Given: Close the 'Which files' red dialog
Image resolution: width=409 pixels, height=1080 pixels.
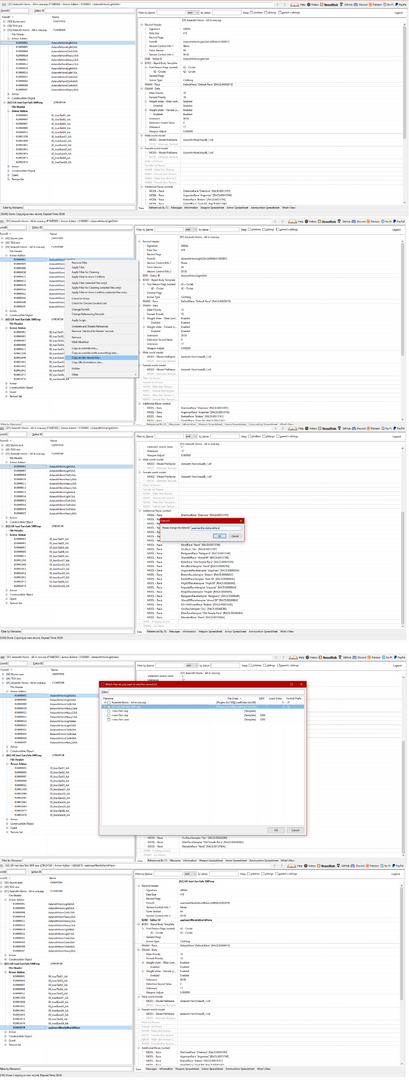Looking at the screenshot, I should point(302,685).
